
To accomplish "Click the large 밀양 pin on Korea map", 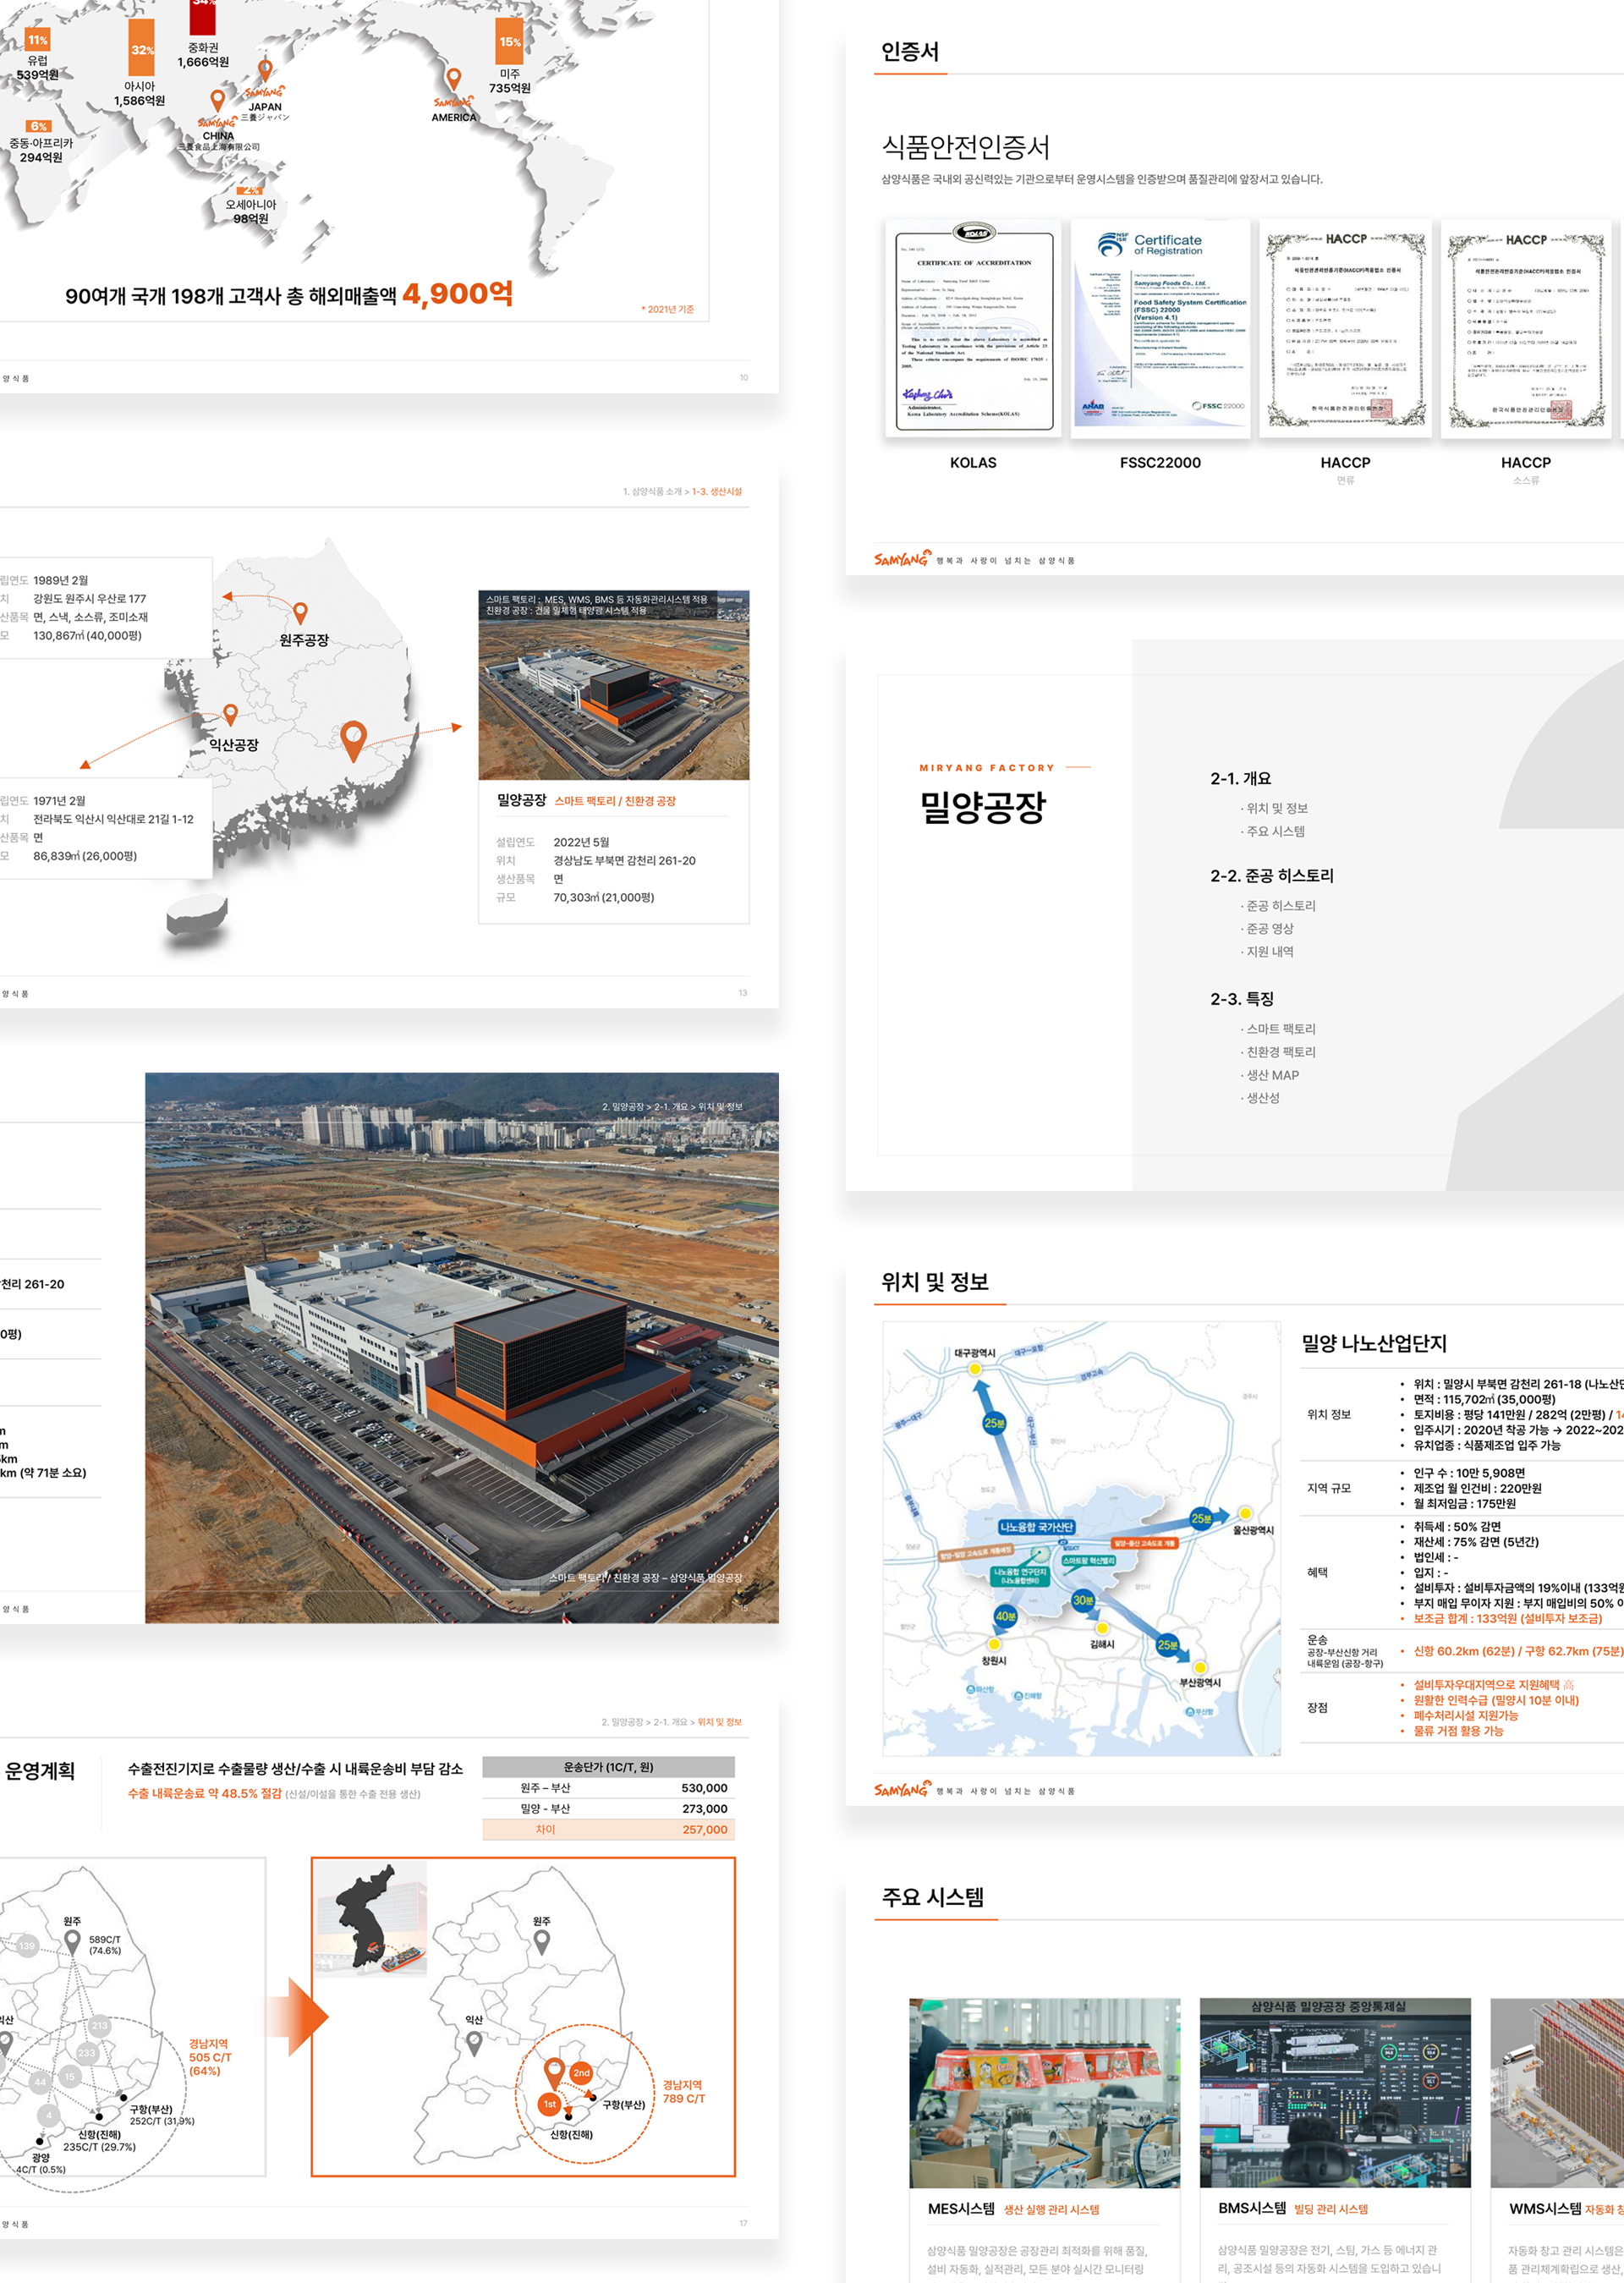I will pos(353,741).
